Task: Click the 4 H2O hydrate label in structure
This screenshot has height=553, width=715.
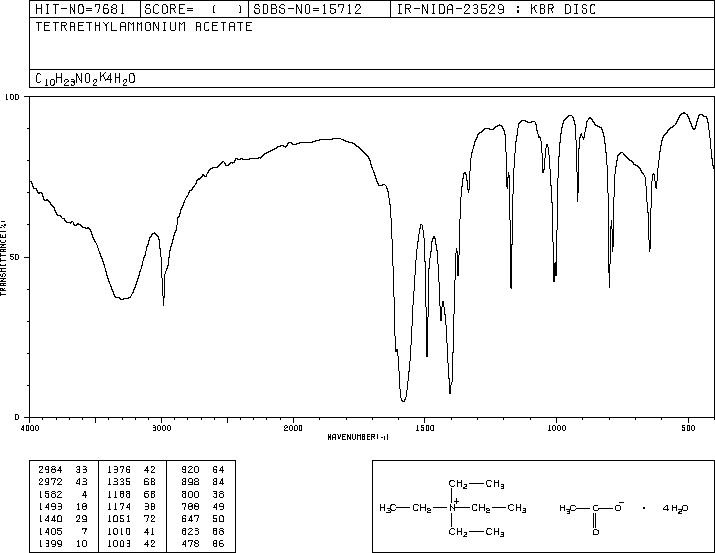Action: pyautogui.click(x=675, y=508)
